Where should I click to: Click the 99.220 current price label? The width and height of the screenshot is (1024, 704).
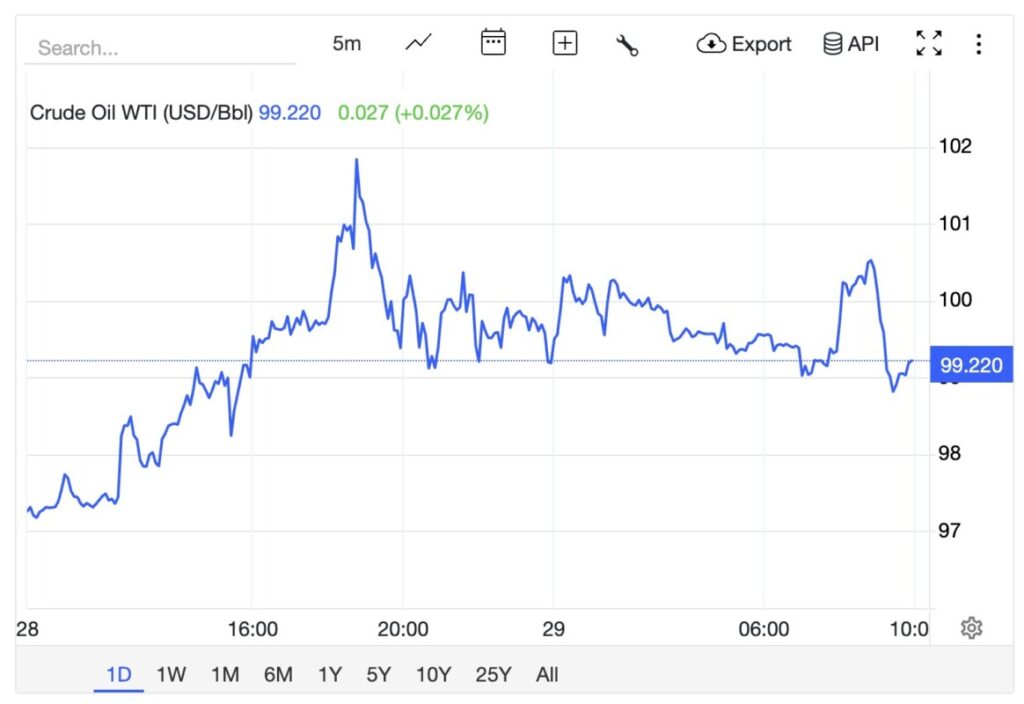pos(971,365)
